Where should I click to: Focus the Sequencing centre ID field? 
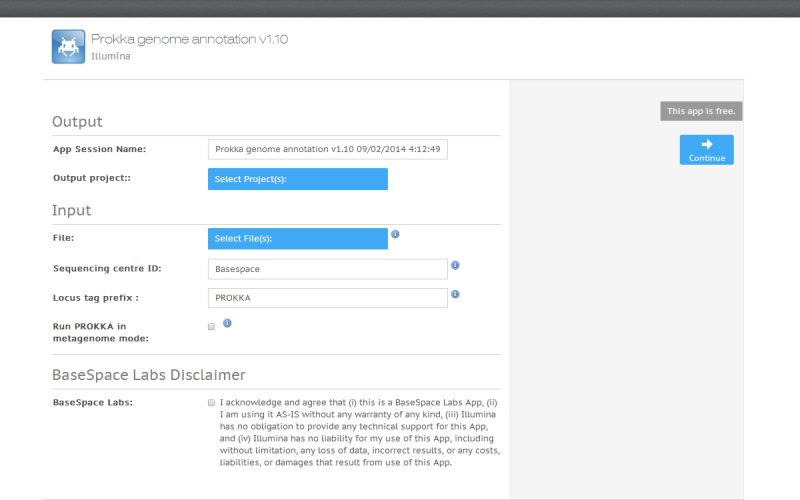(x=327, y=269)
